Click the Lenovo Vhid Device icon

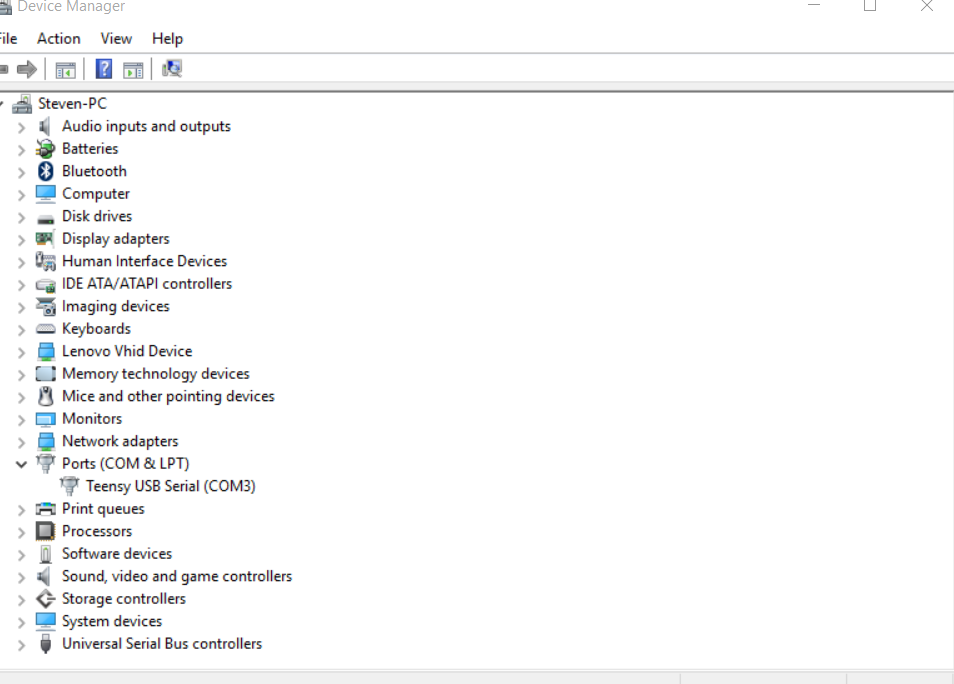point(46,352)
